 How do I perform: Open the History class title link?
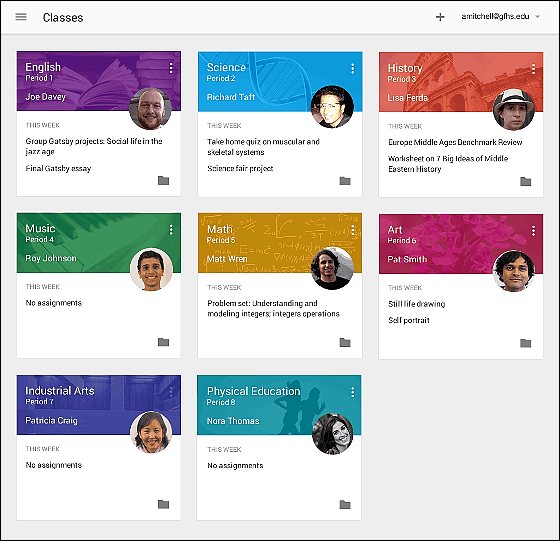tap(405, 68)
